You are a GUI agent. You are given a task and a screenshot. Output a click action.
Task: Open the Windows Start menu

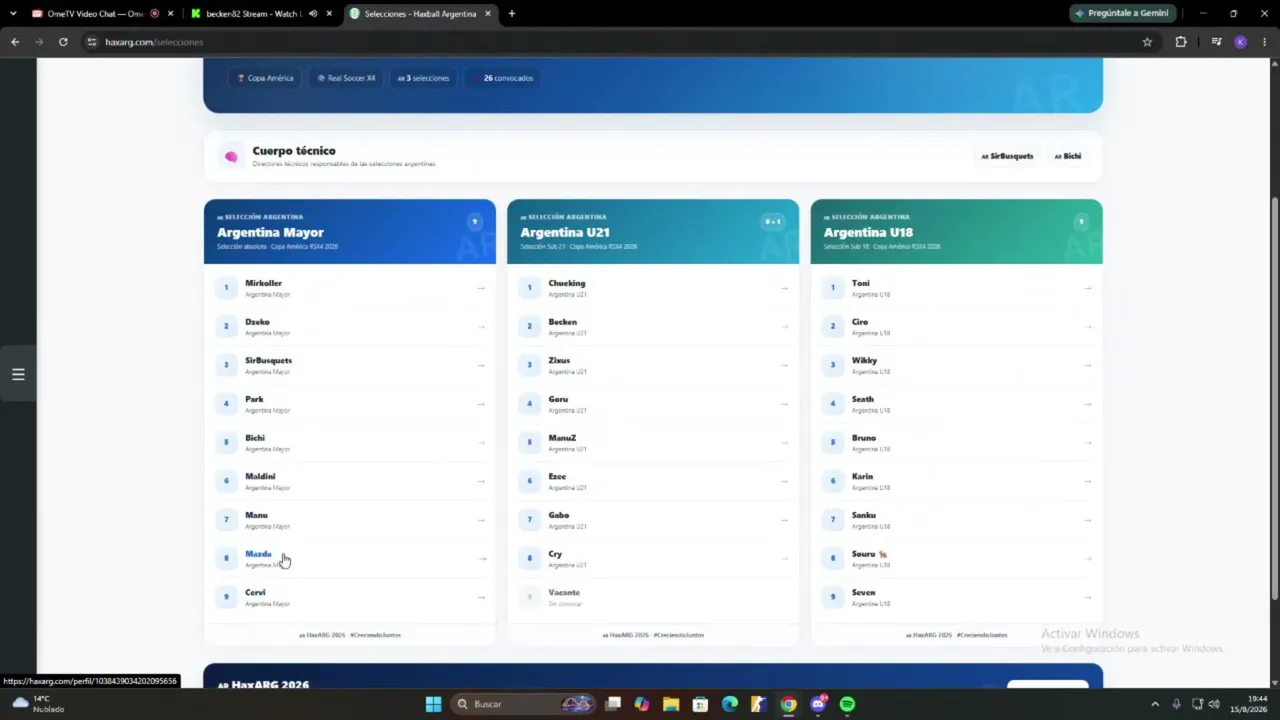coord(433,704)
